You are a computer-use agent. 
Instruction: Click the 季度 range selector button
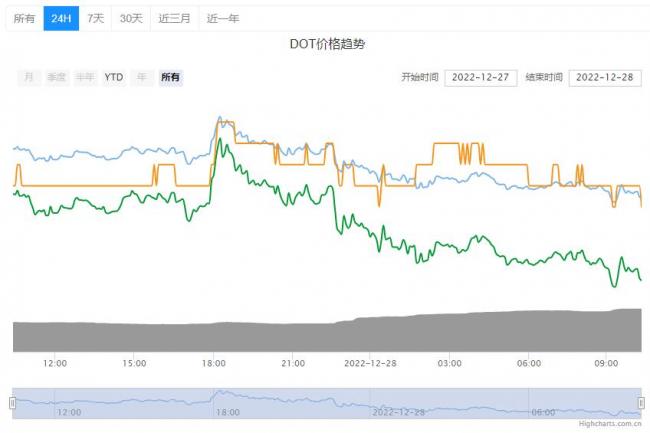[57, 77]
